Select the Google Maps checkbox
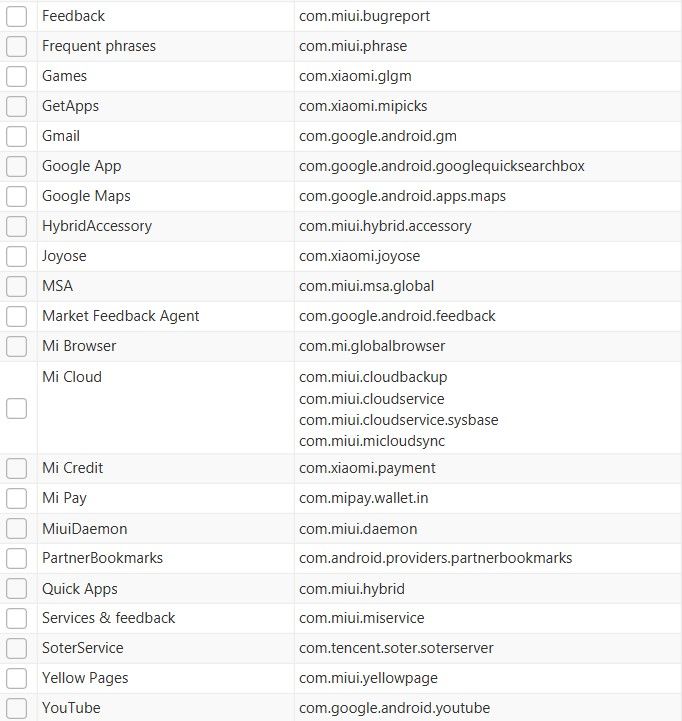The image size is (682, 721). point(17,197)
